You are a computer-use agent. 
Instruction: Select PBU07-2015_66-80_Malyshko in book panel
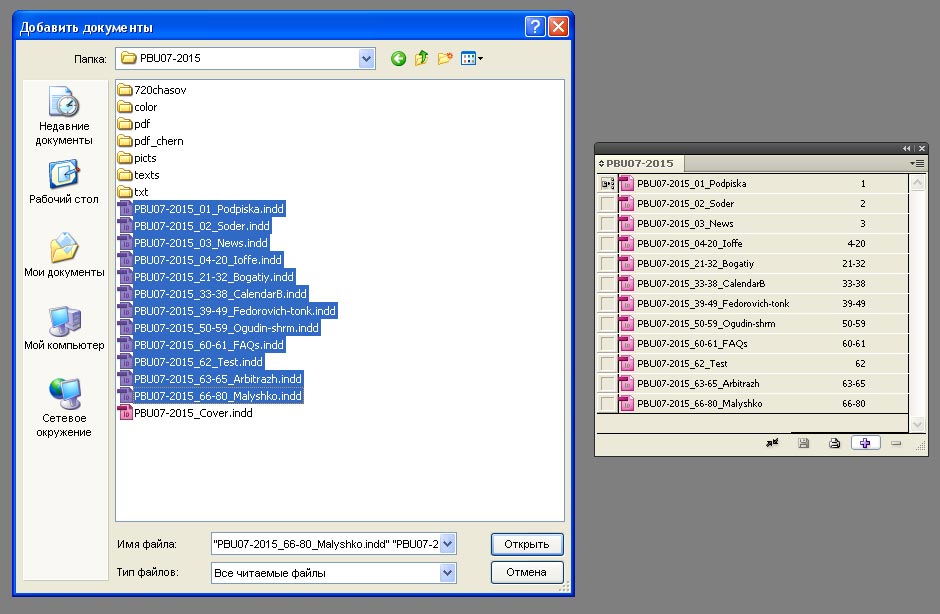753,404
